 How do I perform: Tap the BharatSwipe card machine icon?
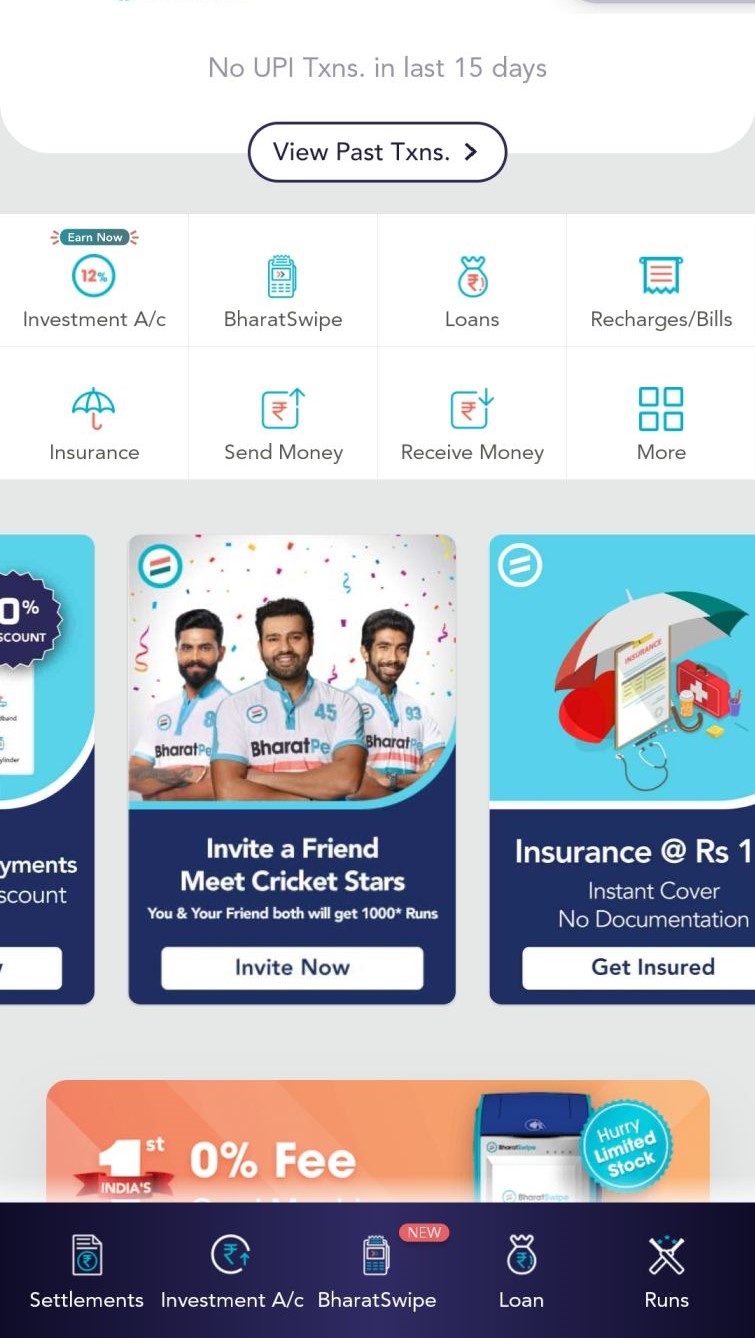[283, 276]
